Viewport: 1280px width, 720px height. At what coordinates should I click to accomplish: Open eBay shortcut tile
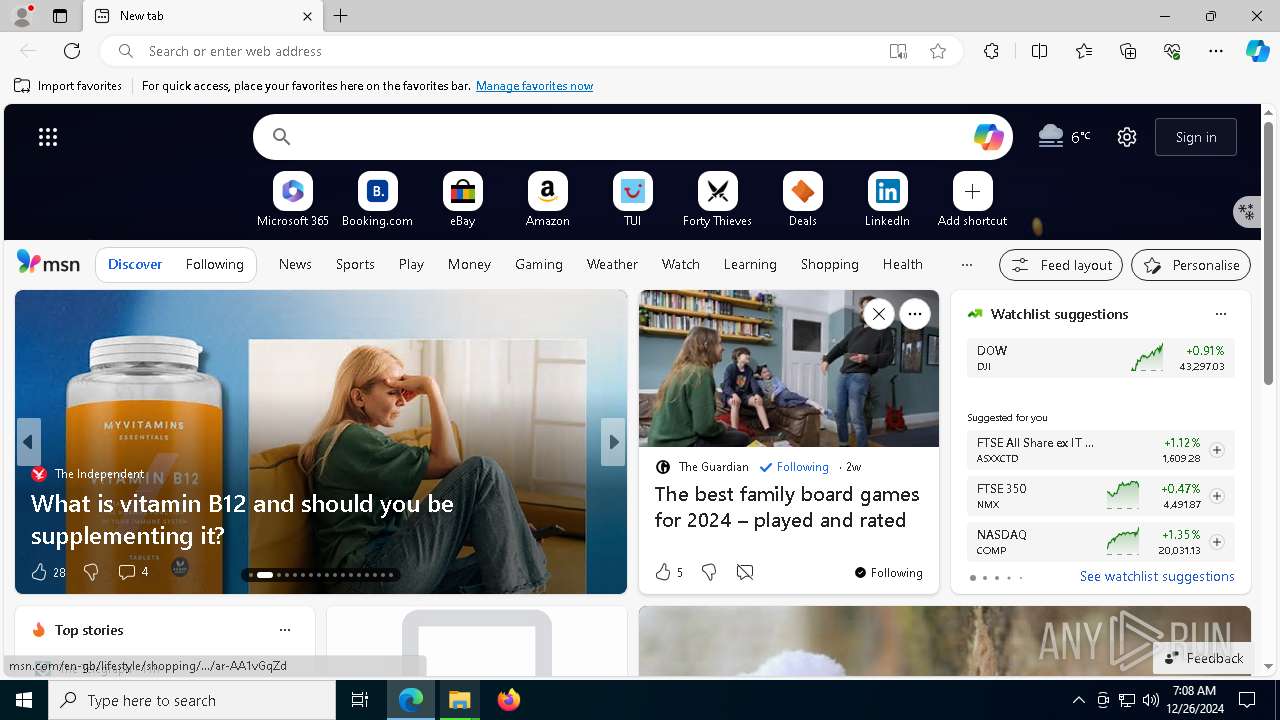(x=462, y=200)
